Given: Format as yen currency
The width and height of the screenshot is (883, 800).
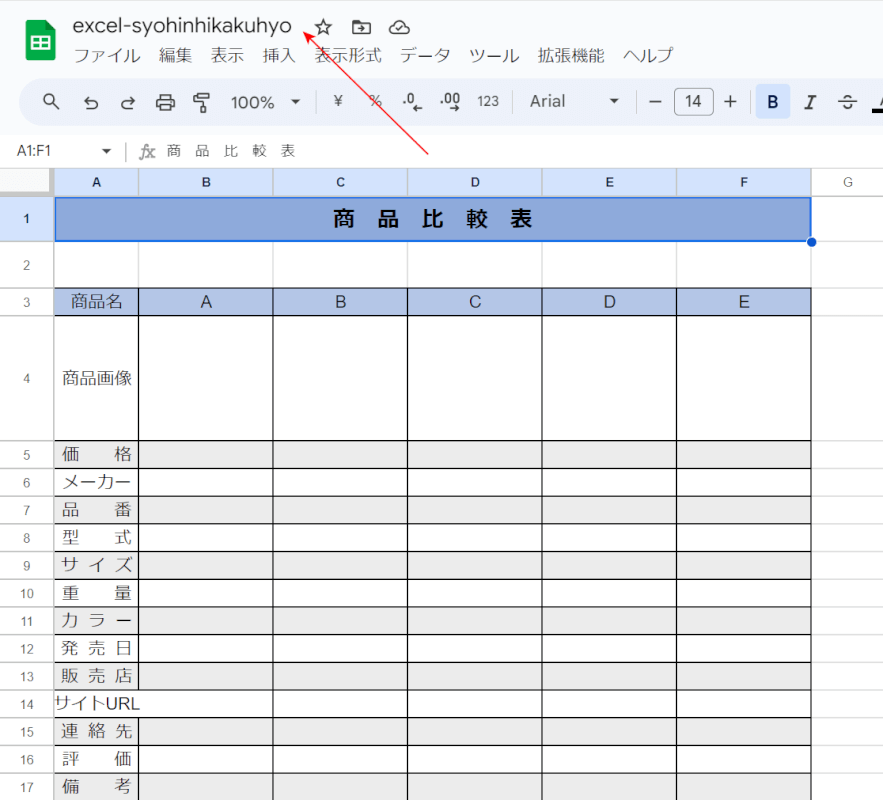Looking at the screenshot, I should (x=338, y=101).
